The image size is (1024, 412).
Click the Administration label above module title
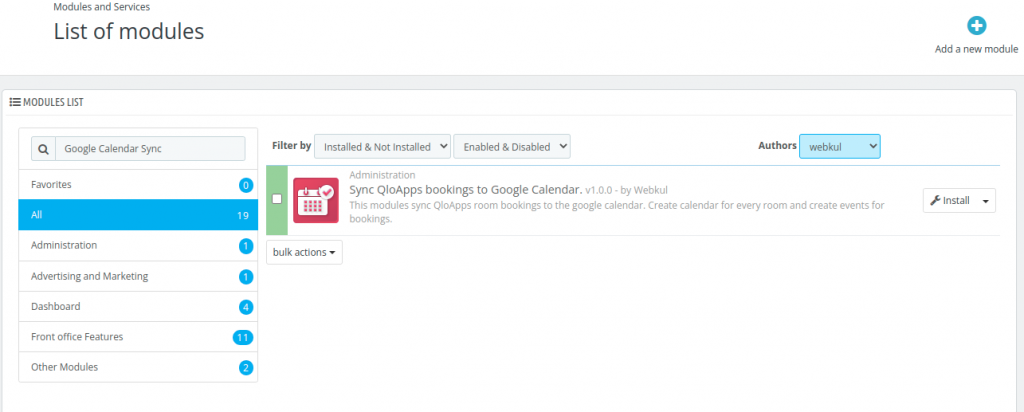[x=383, y=175]
